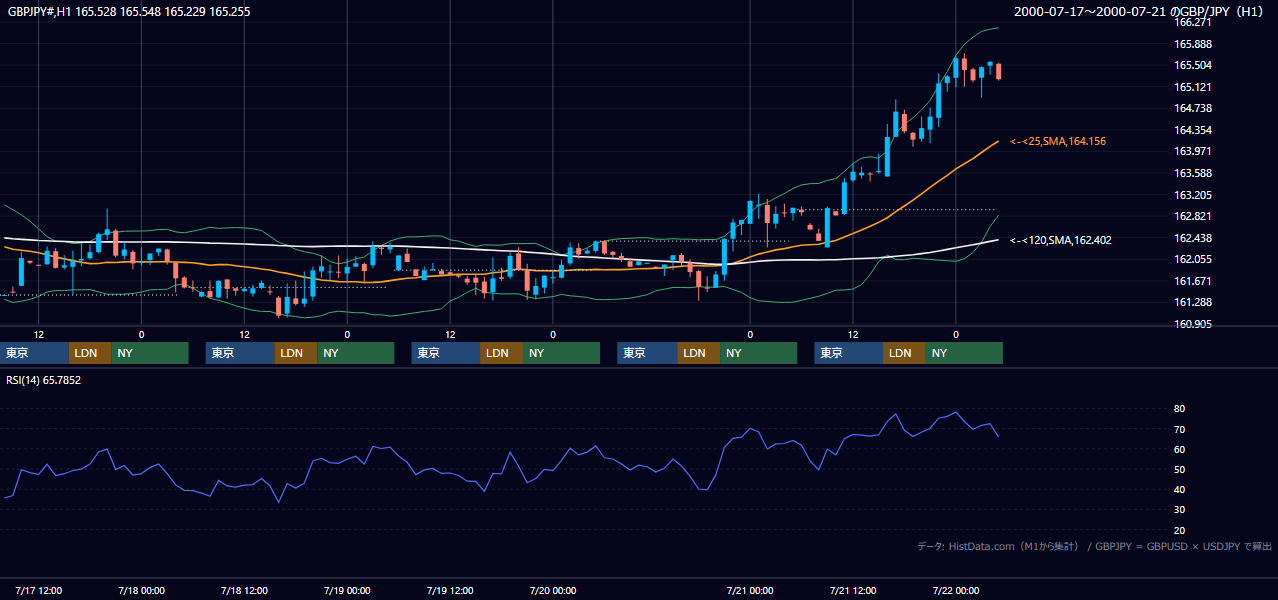
Task: Click the 164.738 price axis label
Action: coord(1193,108)
